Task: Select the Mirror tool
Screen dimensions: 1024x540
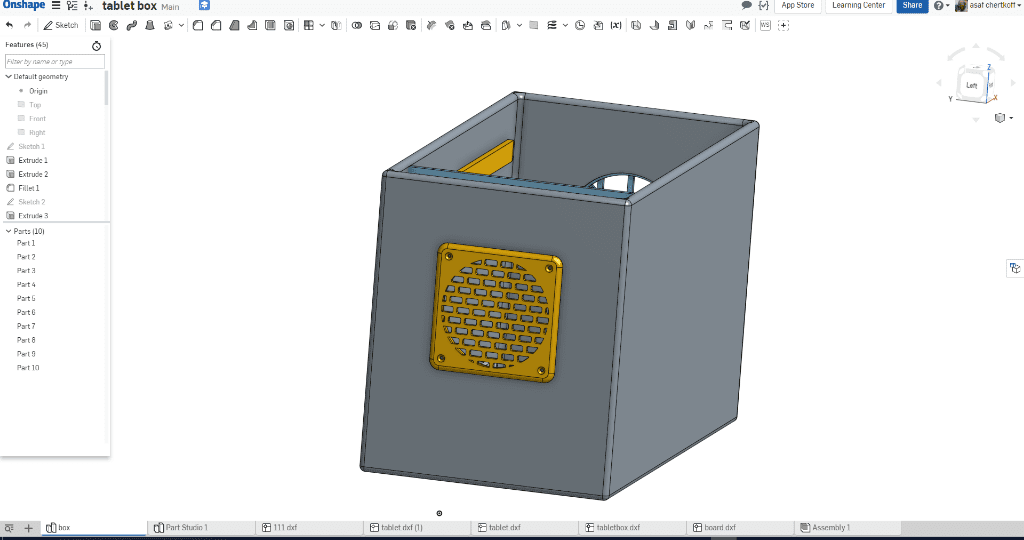Action: point(336,25)
